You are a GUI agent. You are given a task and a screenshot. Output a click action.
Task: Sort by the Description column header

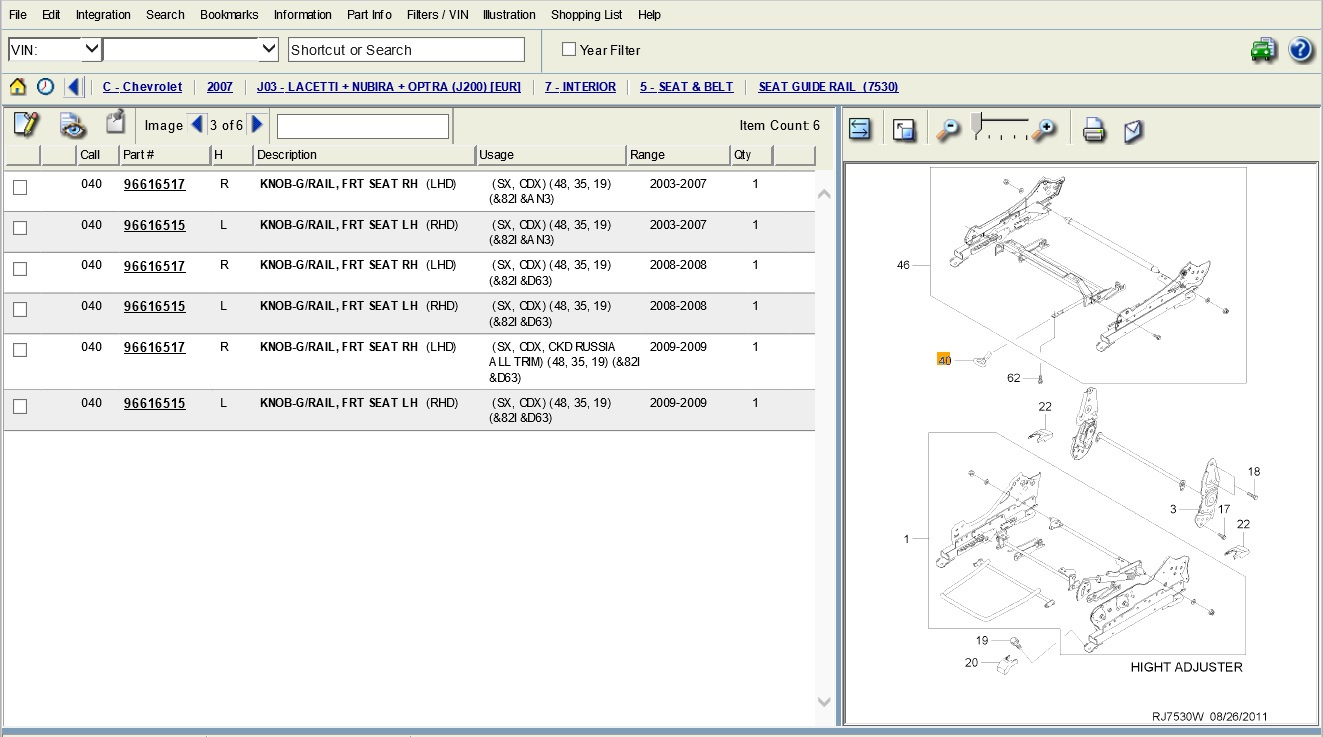[x=365, y=155]
